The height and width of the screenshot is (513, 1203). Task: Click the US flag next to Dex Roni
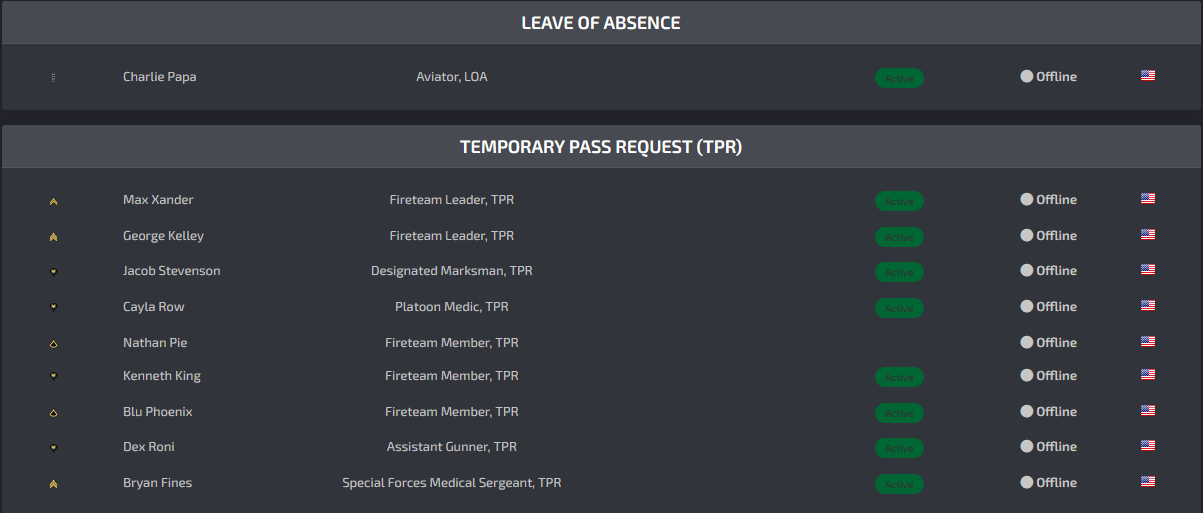1148,445
